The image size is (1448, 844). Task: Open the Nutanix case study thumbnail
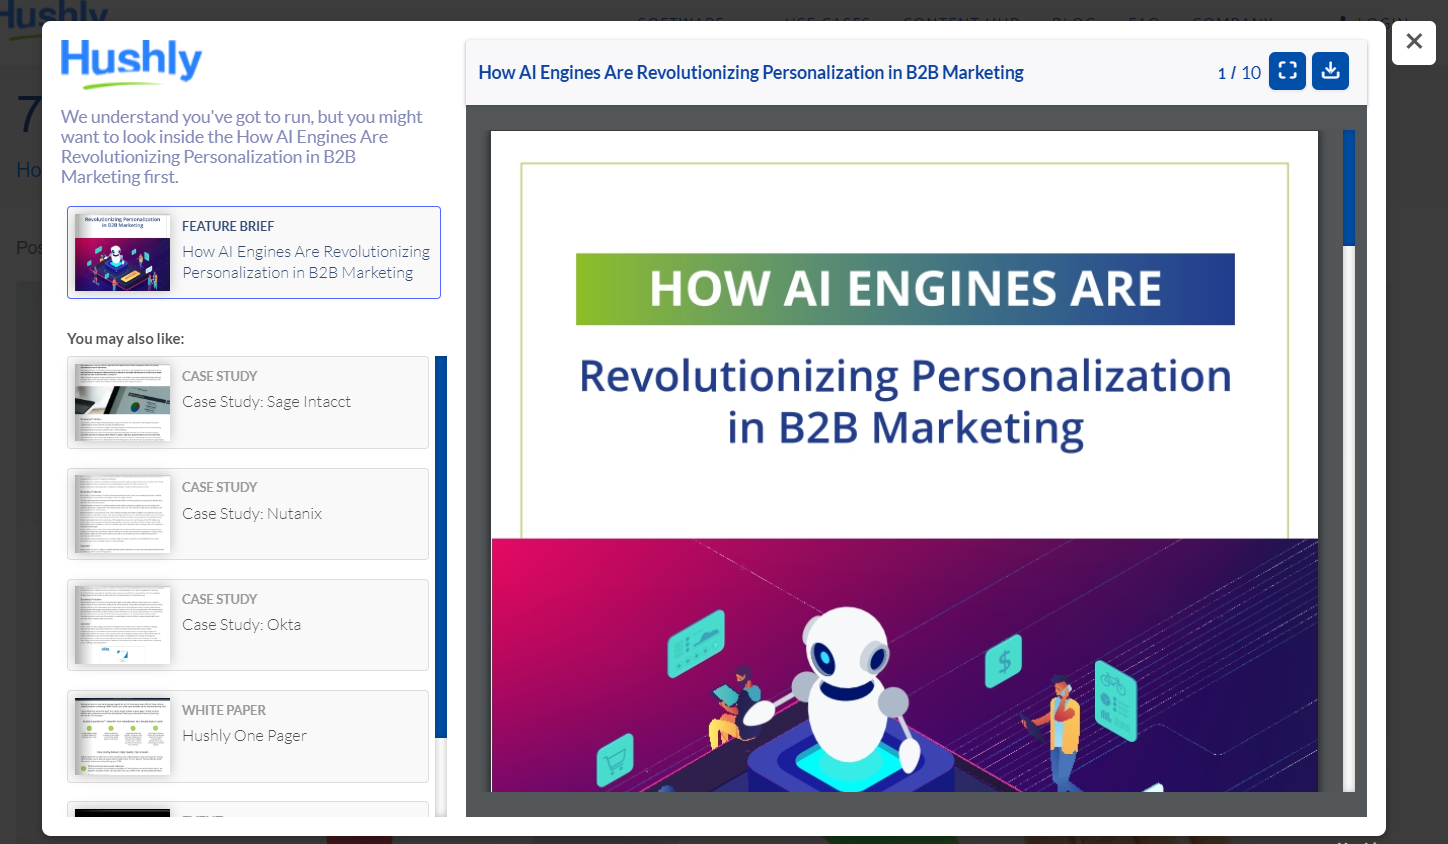[x=121, y=513]
